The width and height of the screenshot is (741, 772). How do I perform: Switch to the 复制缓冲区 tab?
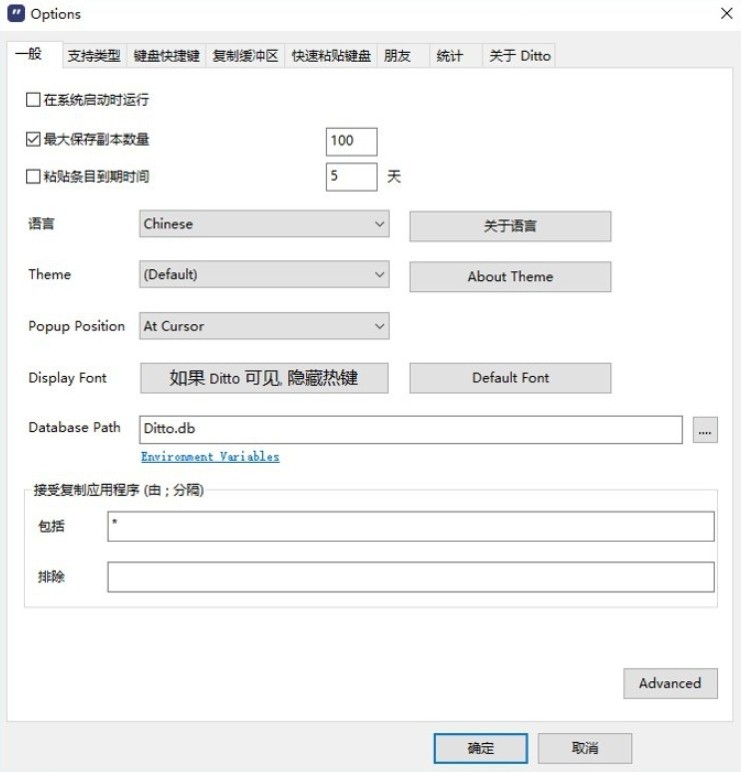tap(245, 56)
